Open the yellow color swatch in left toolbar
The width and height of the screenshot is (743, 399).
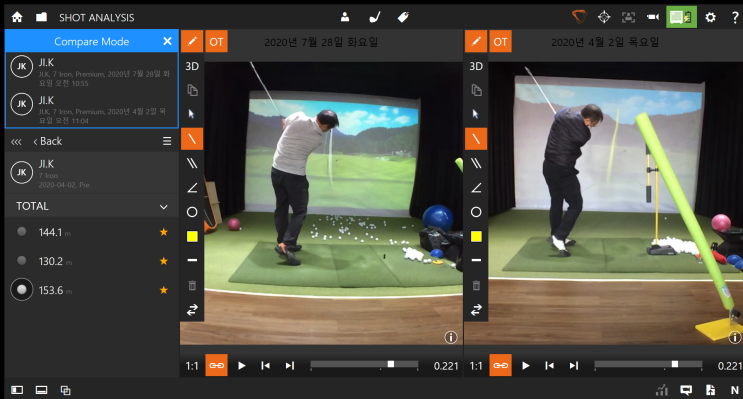[x=192, y=236]
